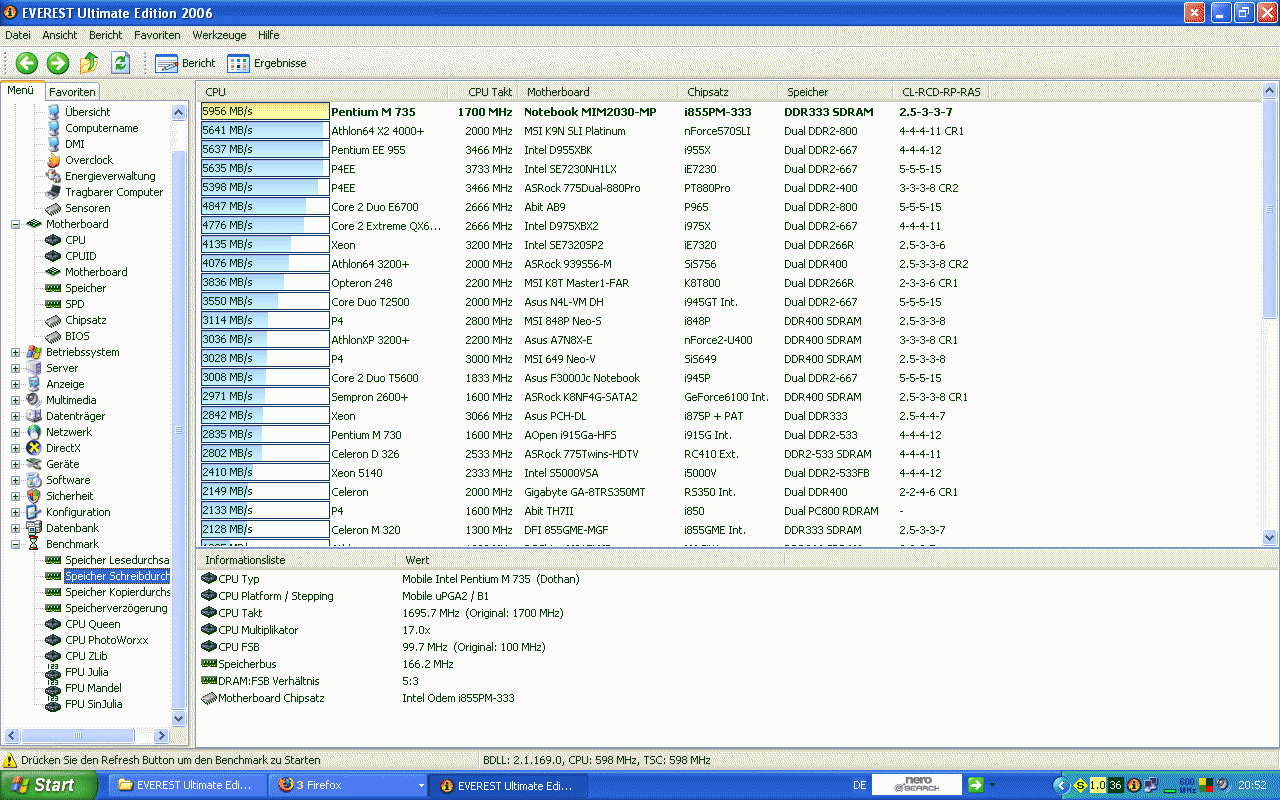The image size is (1280, 800).
Task: Select Sensoren tree item
Action: click(88, 208)
